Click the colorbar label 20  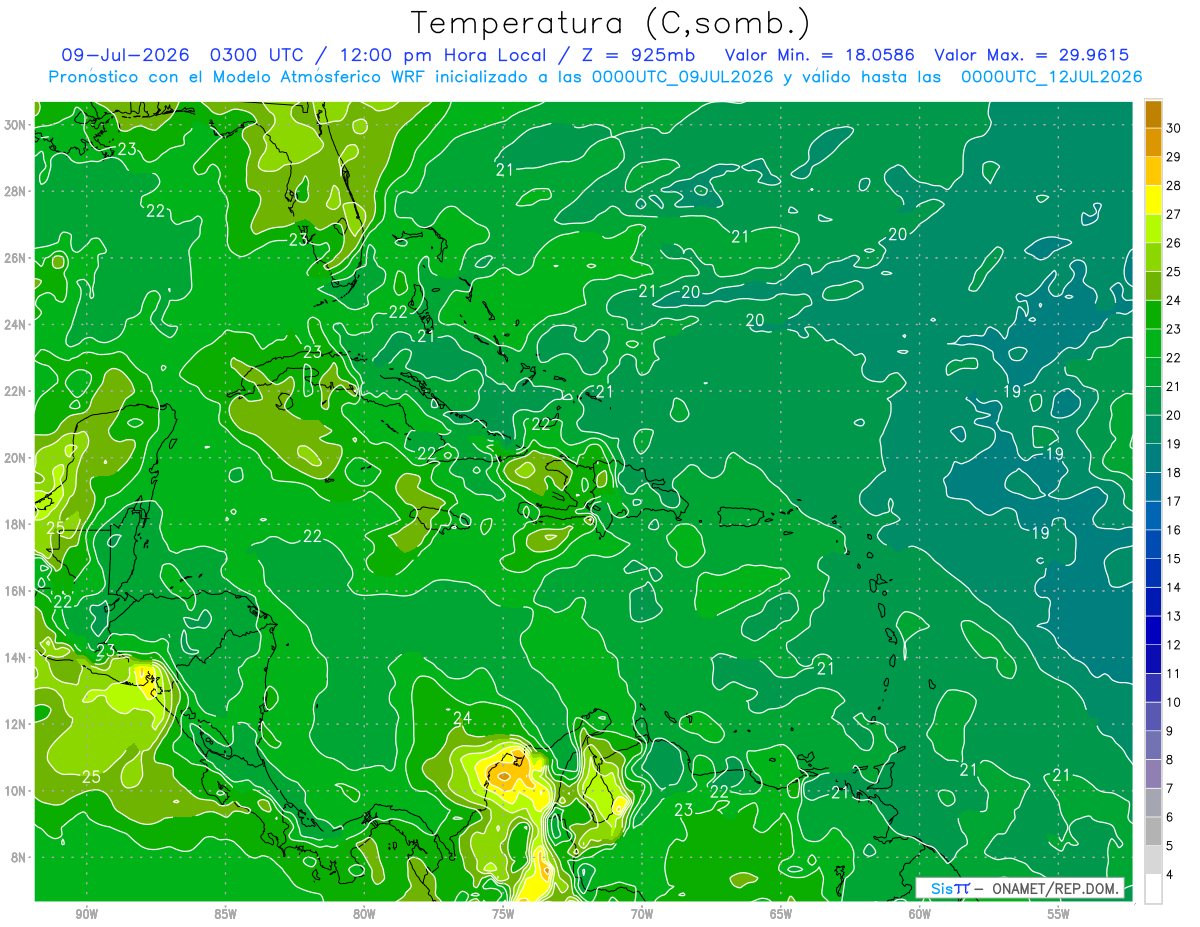[1174, 415]
